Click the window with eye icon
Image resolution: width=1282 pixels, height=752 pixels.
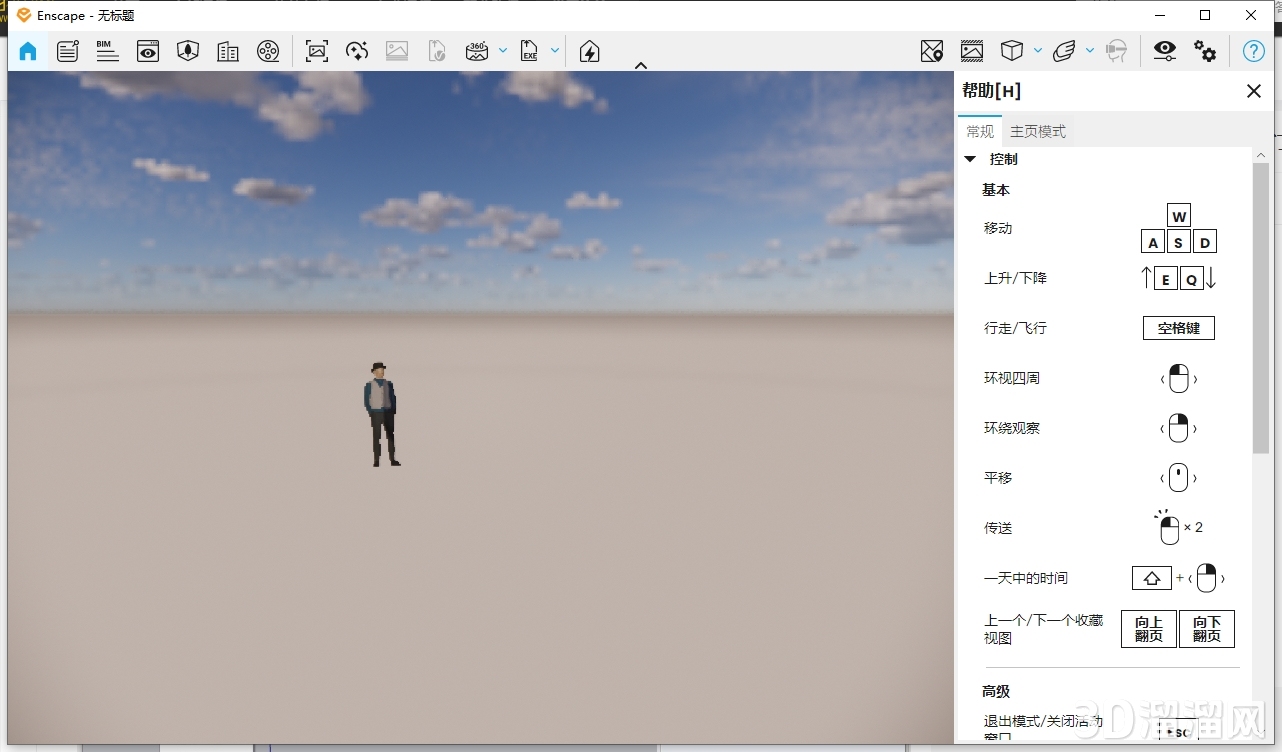click(148, 51)
